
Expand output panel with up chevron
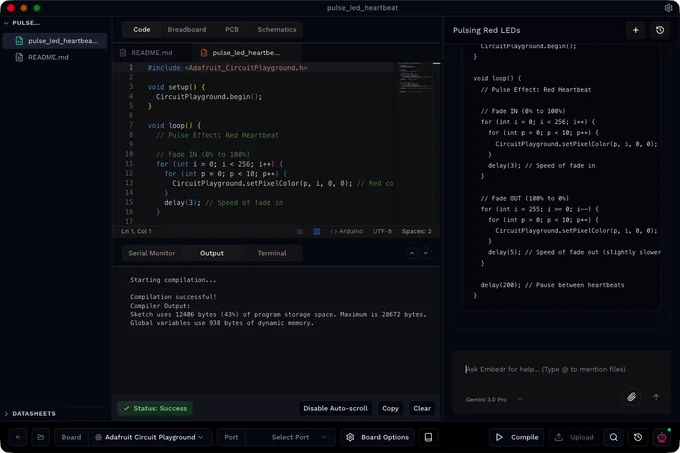(412, 253)
